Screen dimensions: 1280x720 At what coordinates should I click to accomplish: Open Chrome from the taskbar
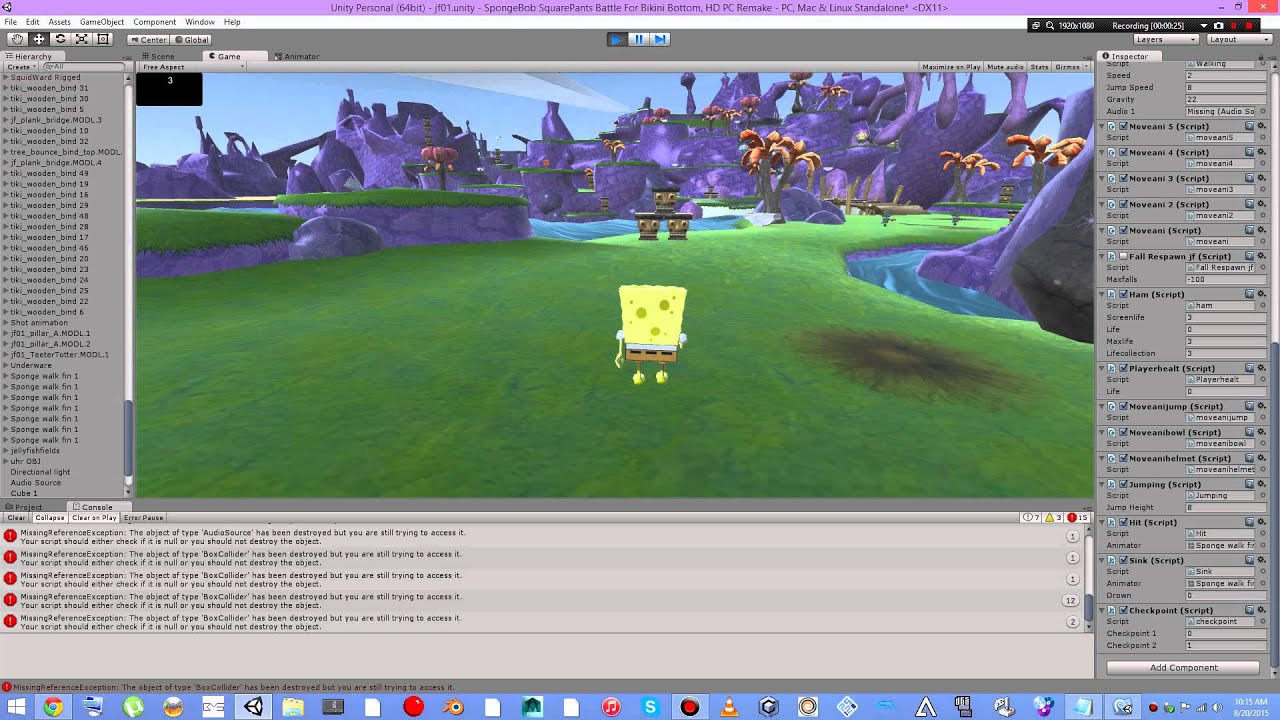point(52,707)
